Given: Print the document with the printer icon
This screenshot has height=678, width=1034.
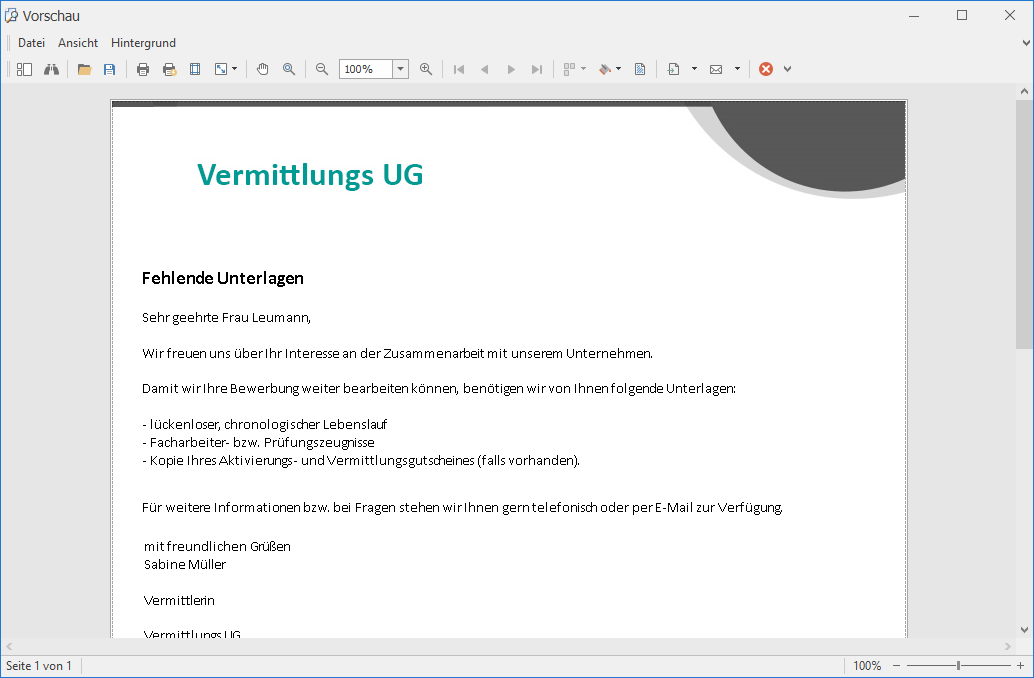Looking at the screenshot, I should click(x=142, y=69).
